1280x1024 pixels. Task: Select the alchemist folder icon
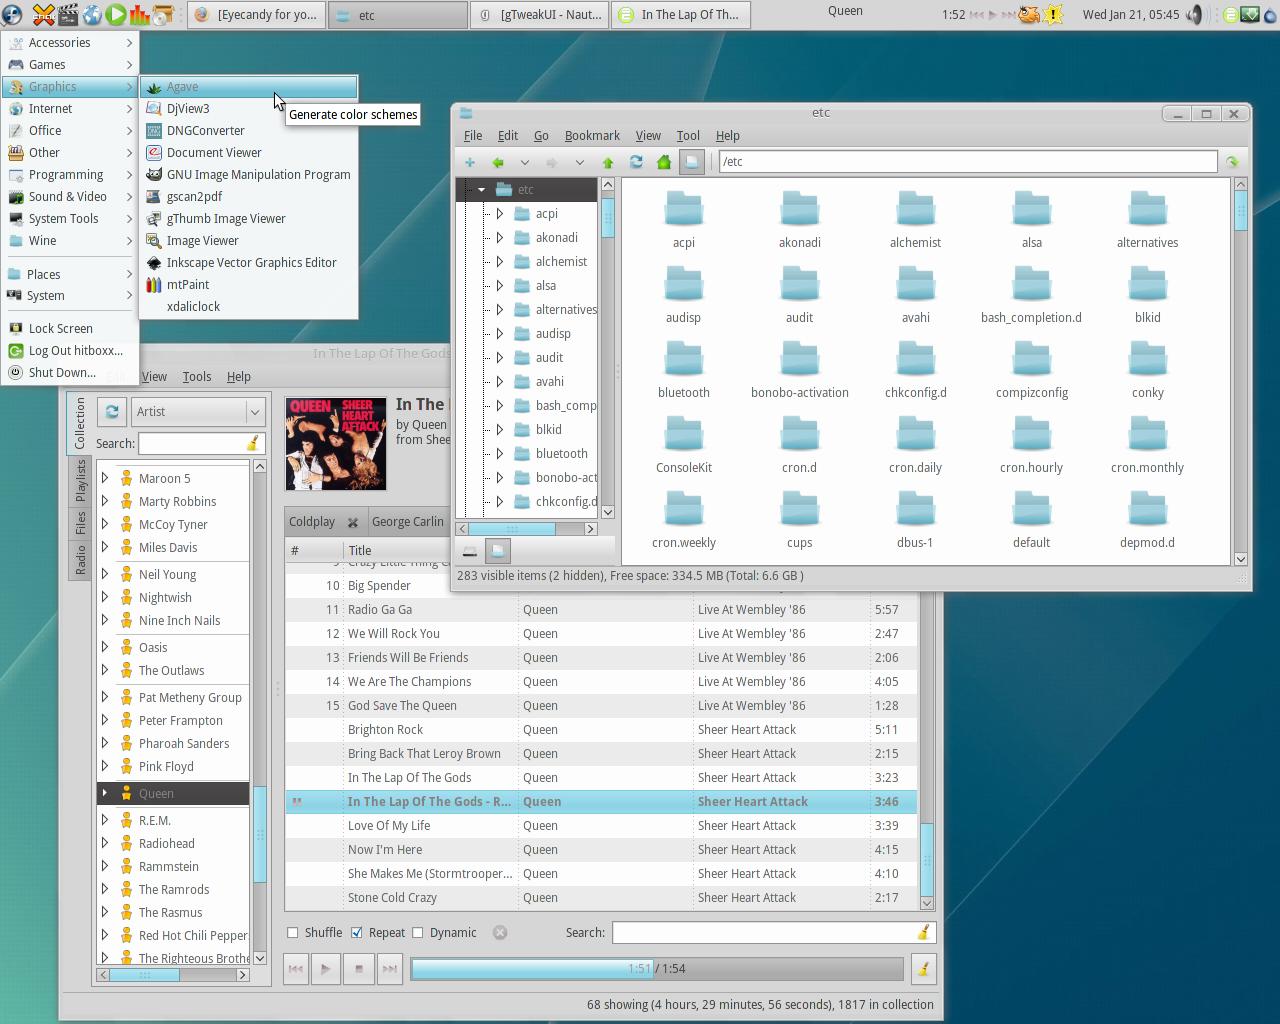pyautogui.click(x=915, y=219)
